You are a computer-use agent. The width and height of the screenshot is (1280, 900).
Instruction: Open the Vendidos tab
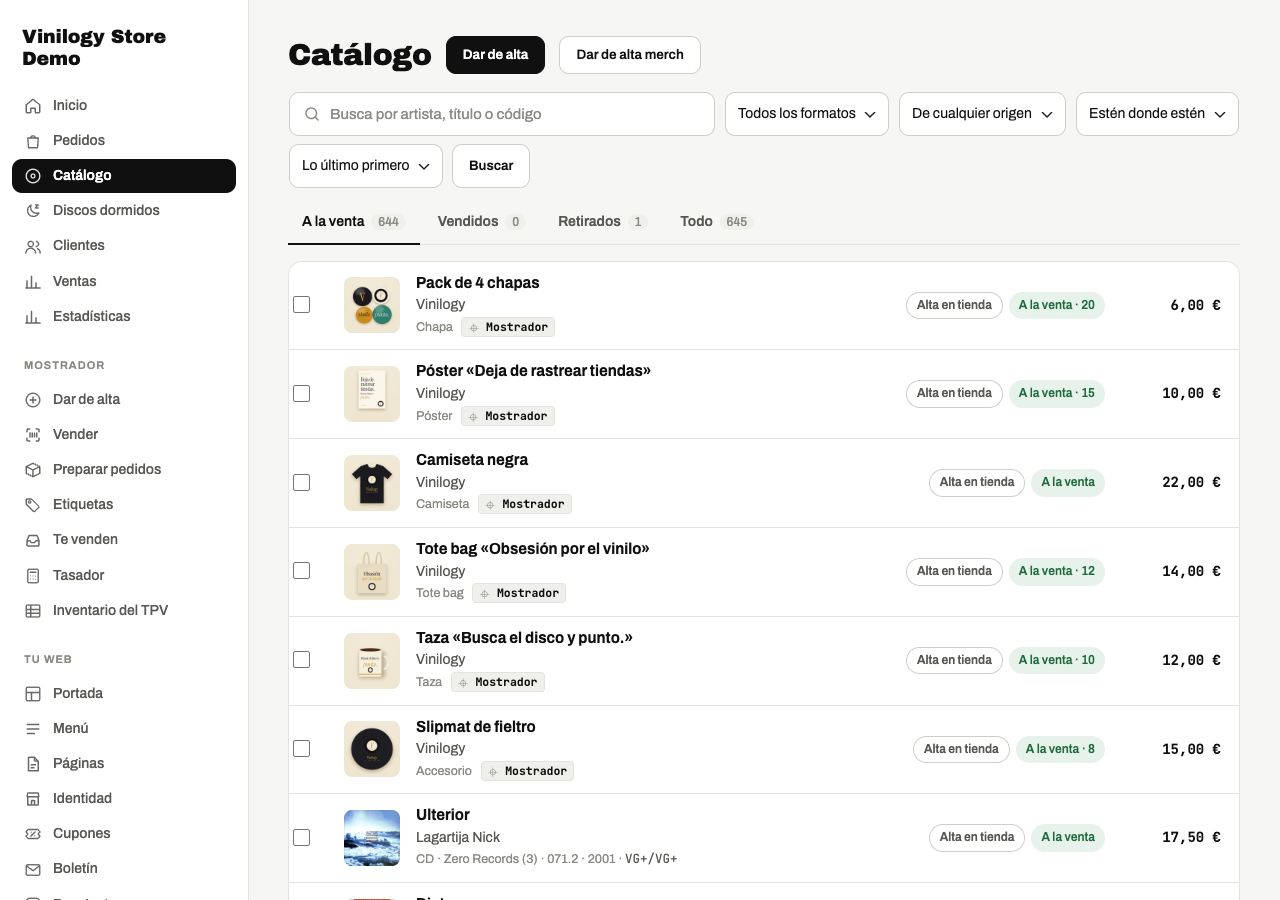pos(481,222)
